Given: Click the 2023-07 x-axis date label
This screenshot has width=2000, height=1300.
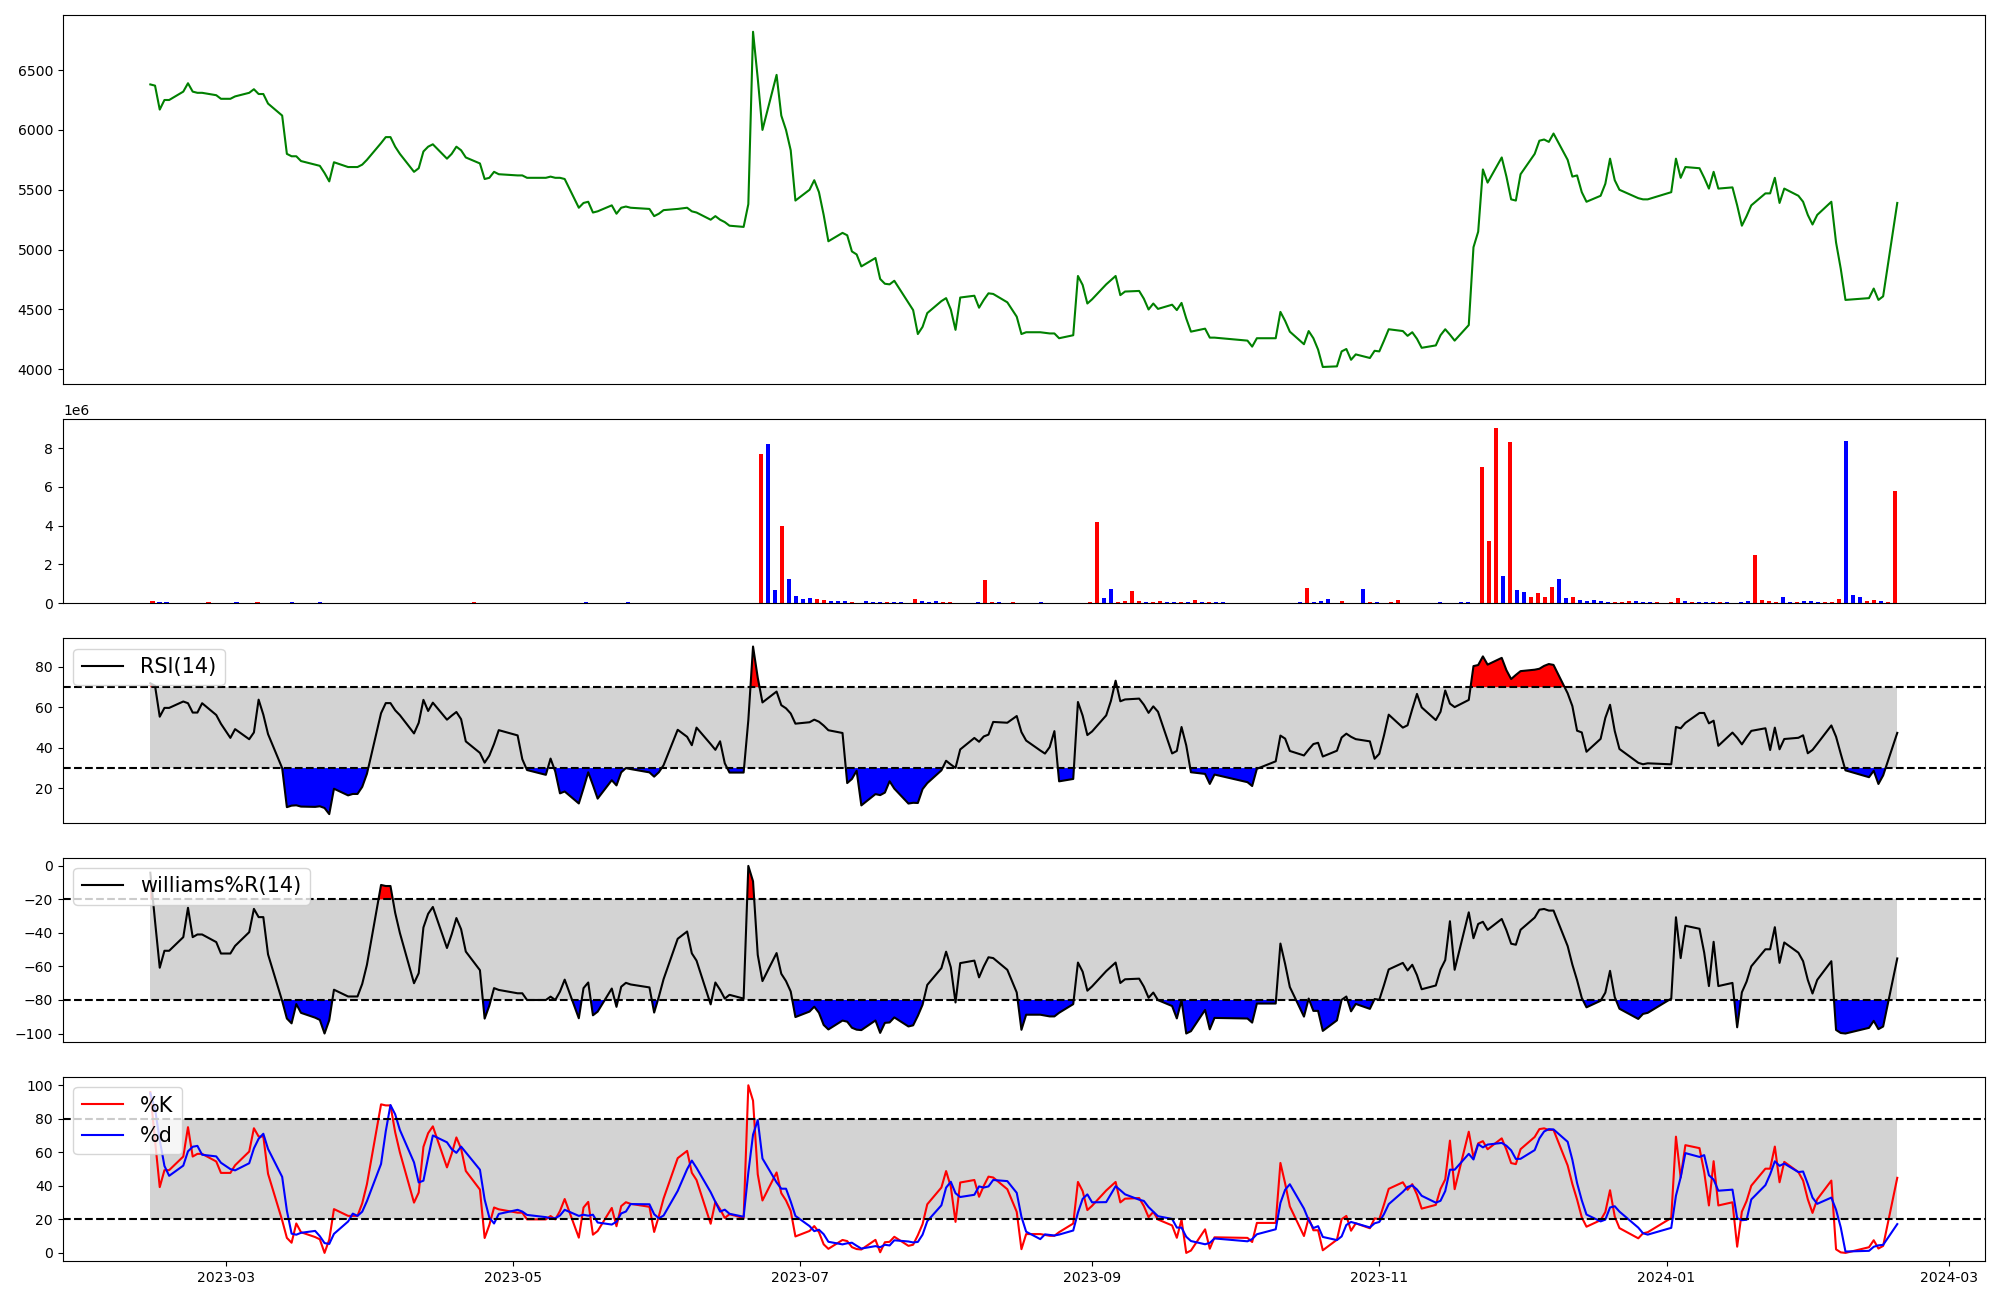Looking at the screenshot, I should click(801, 1277).
